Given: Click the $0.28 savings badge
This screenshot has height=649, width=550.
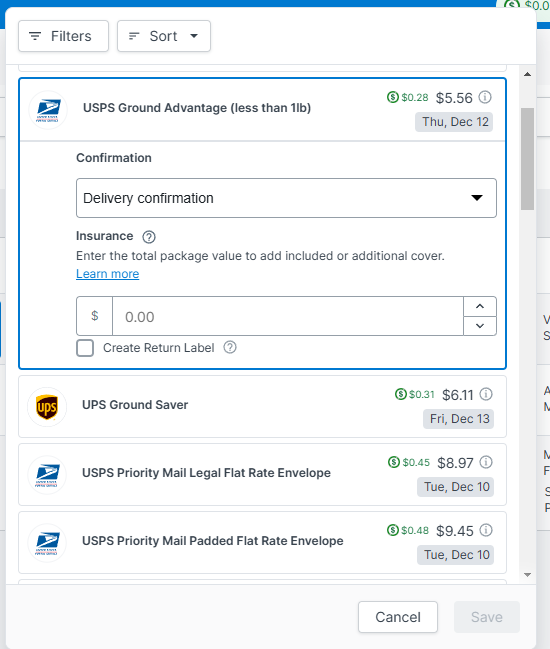Looking at the screenshot, I should pos(408,97).
